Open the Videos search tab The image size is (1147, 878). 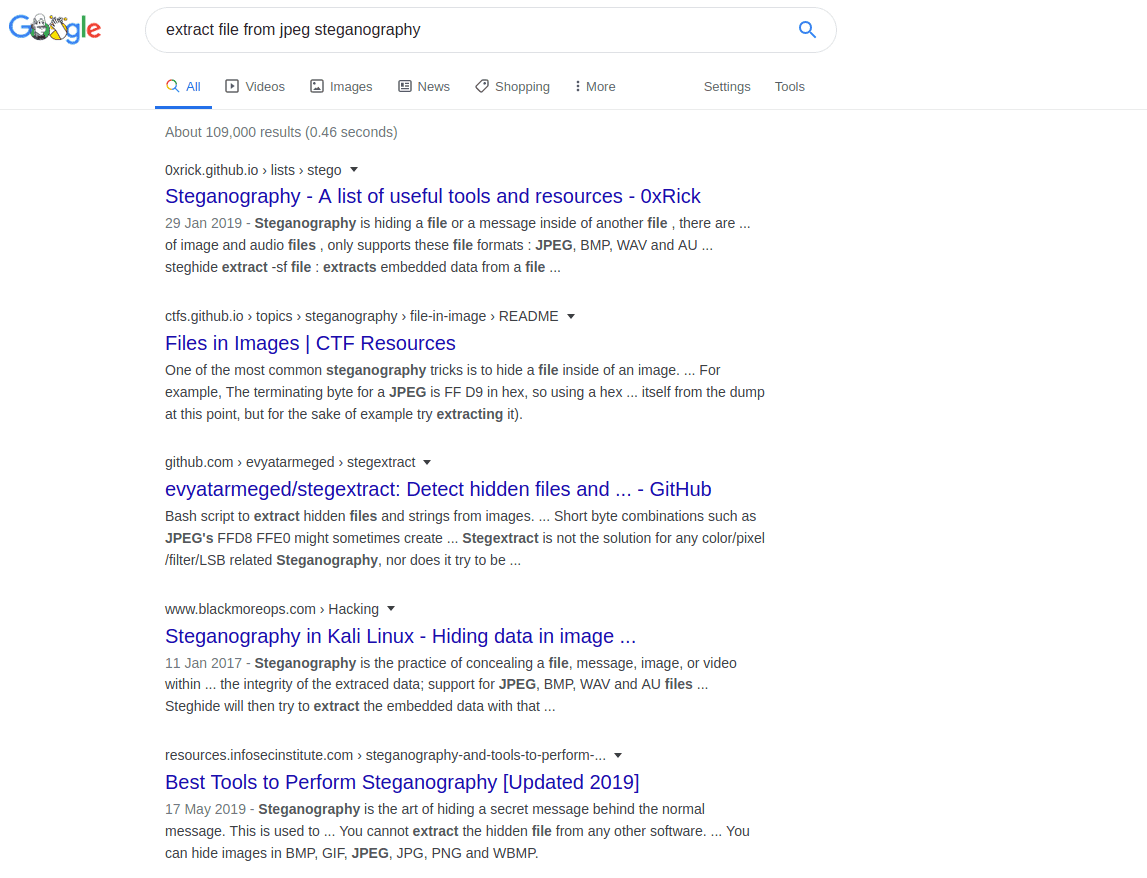[255, 87]
